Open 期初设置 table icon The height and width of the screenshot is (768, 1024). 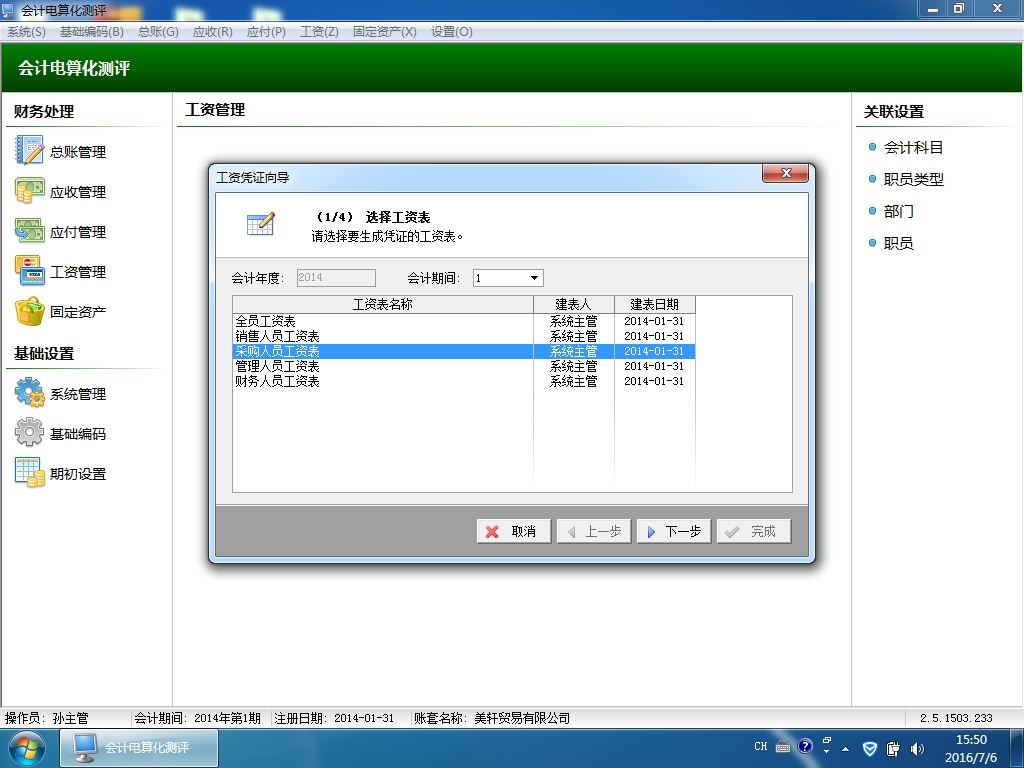point(29,473)
